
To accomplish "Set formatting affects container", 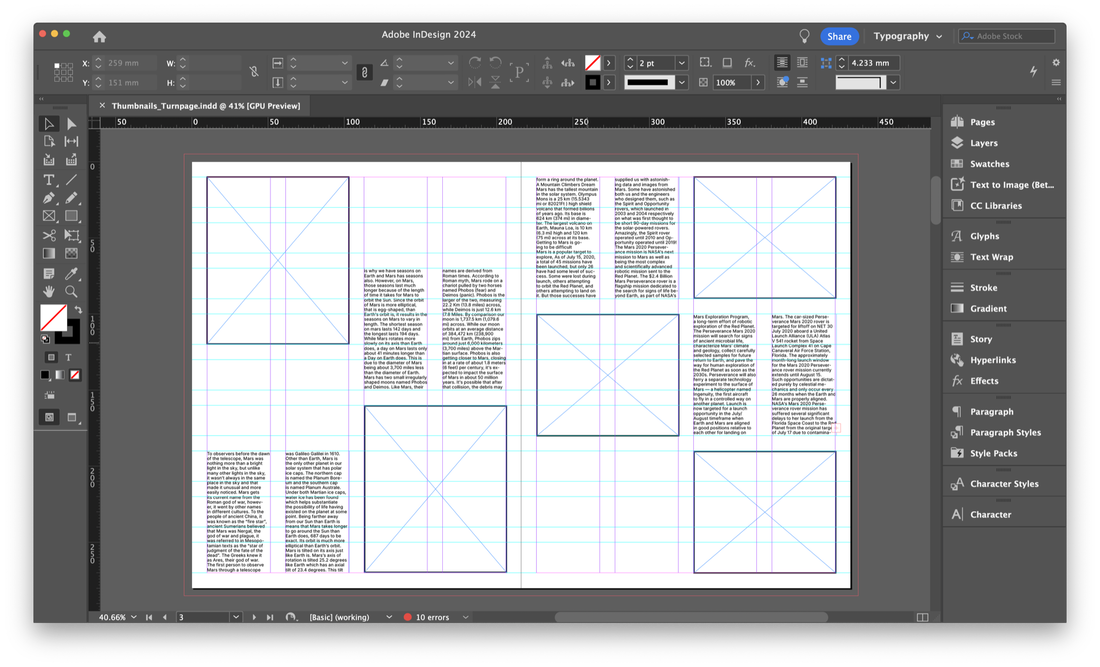I will 51,357.
